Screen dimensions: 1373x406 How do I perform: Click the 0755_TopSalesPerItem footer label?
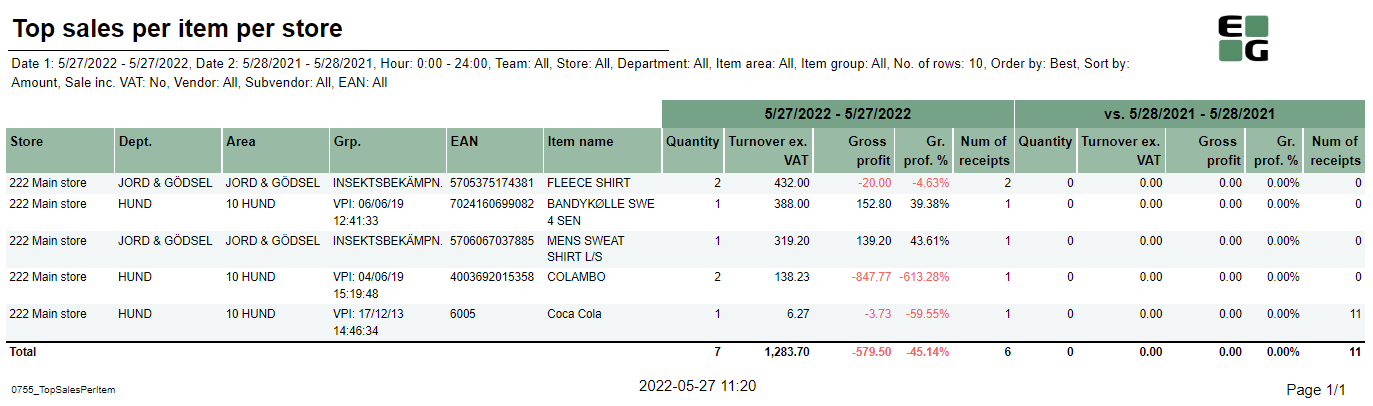(62, 389)
